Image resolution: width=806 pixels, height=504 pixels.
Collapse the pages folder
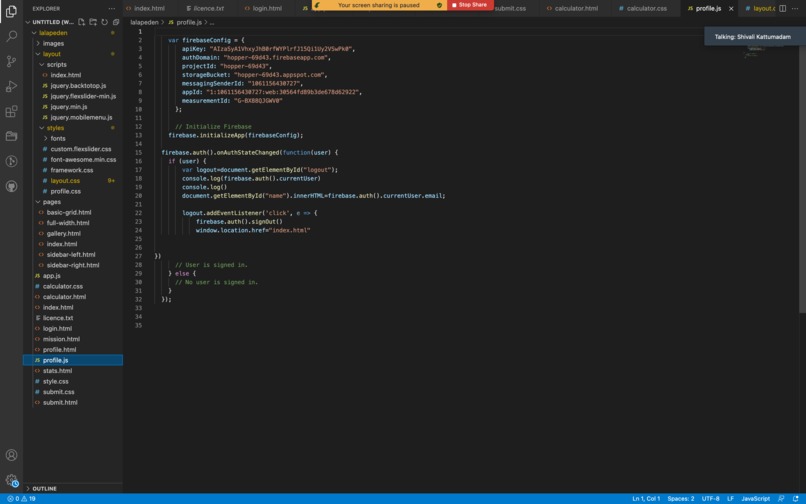click(38, 202)
